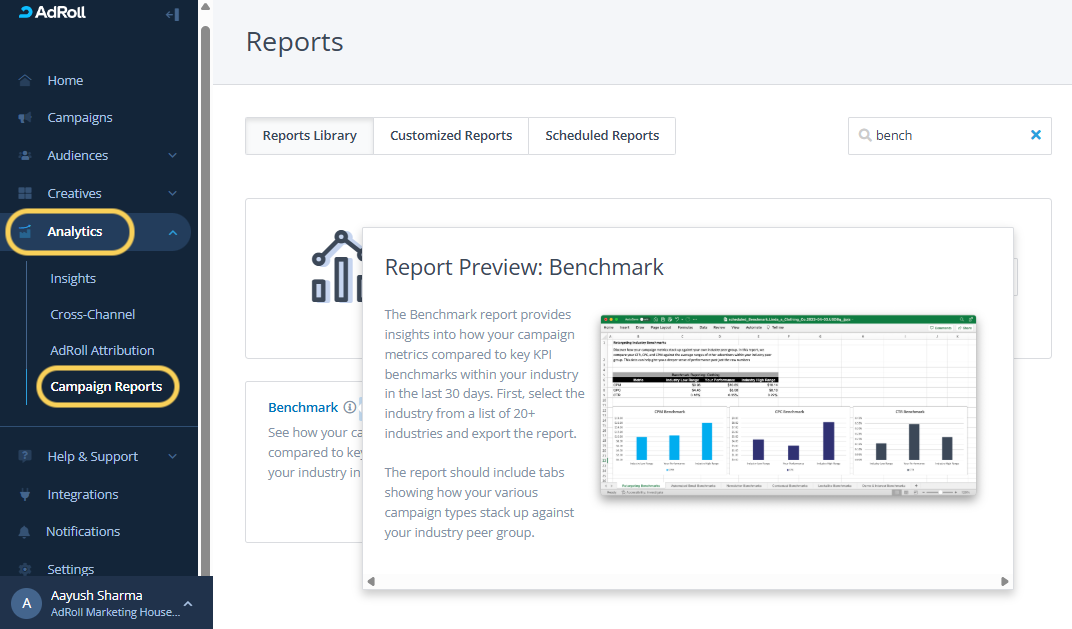Expand the Help & Support chevron

[172, 457]
